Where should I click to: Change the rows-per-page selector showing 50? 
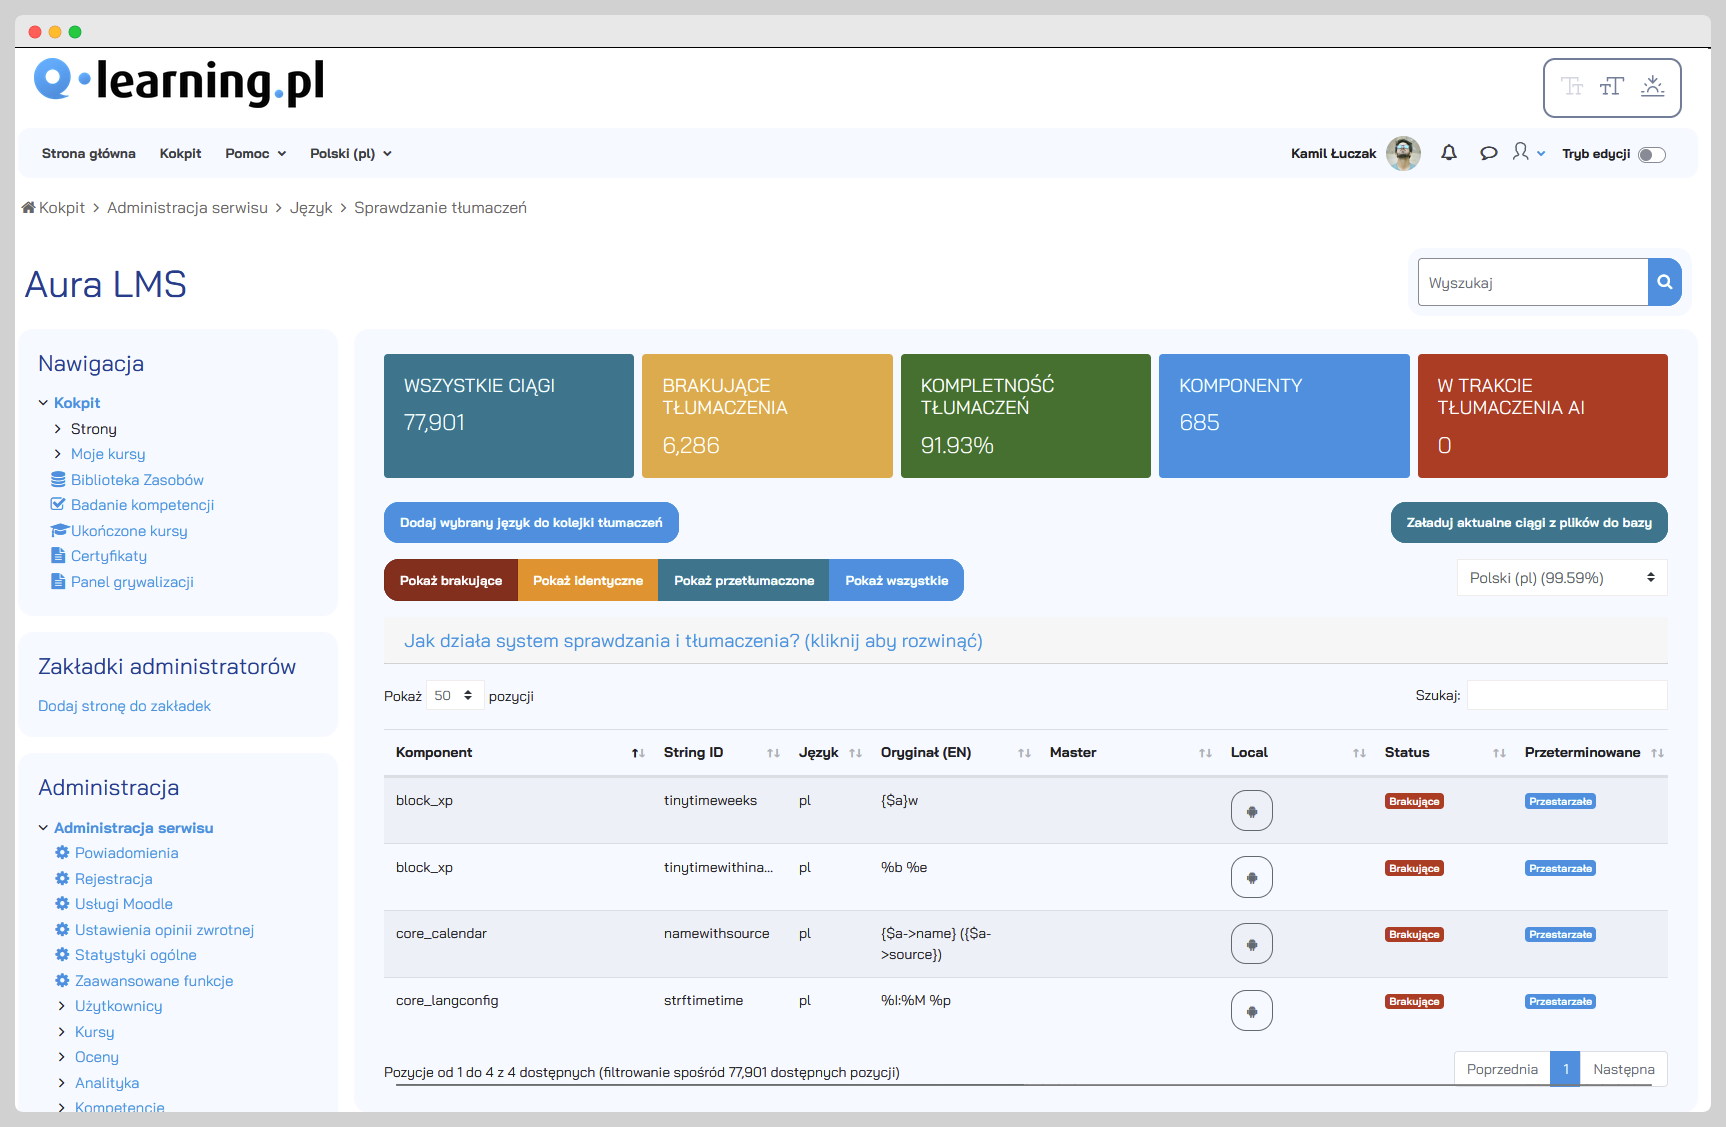pyautogui.click(x=454, y=696)
